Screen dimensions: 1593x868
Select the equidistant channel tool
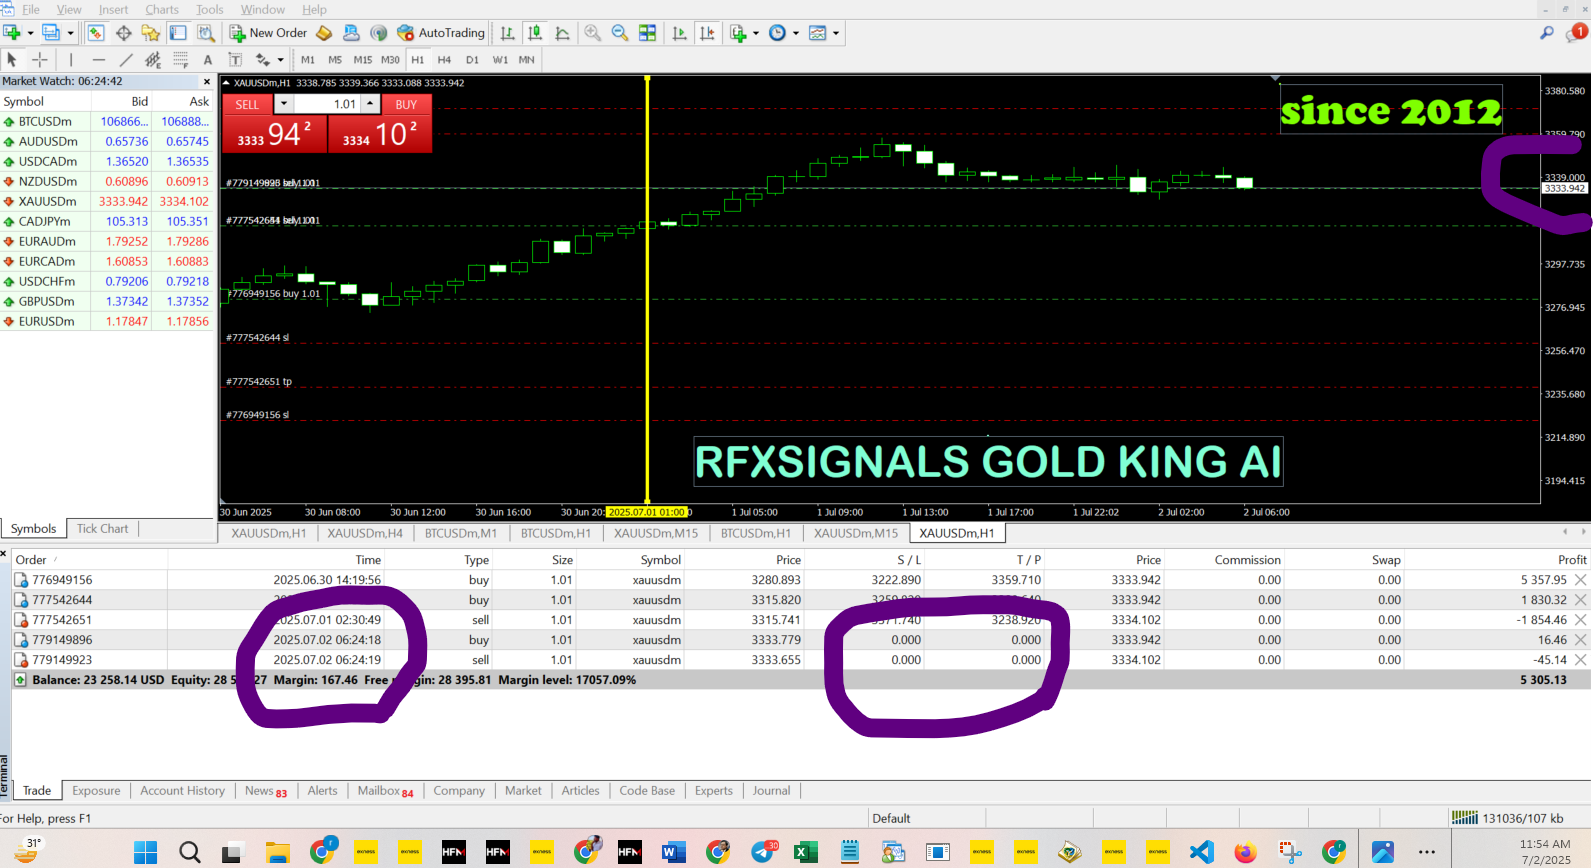(x=153, y=60)
